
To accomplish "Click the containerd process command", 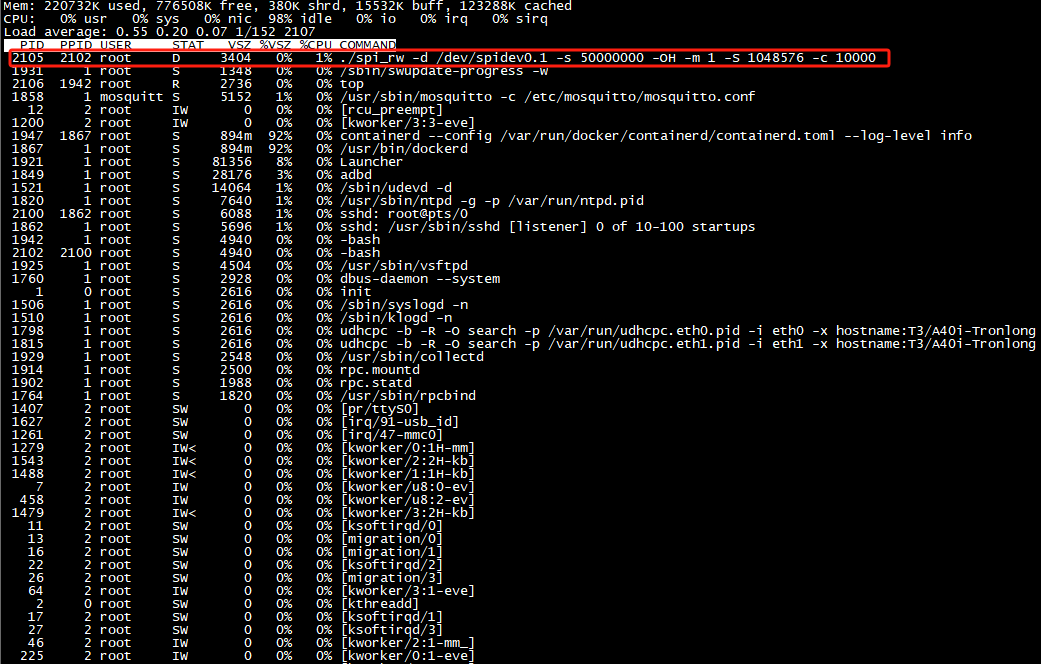I will pos(655,136).
